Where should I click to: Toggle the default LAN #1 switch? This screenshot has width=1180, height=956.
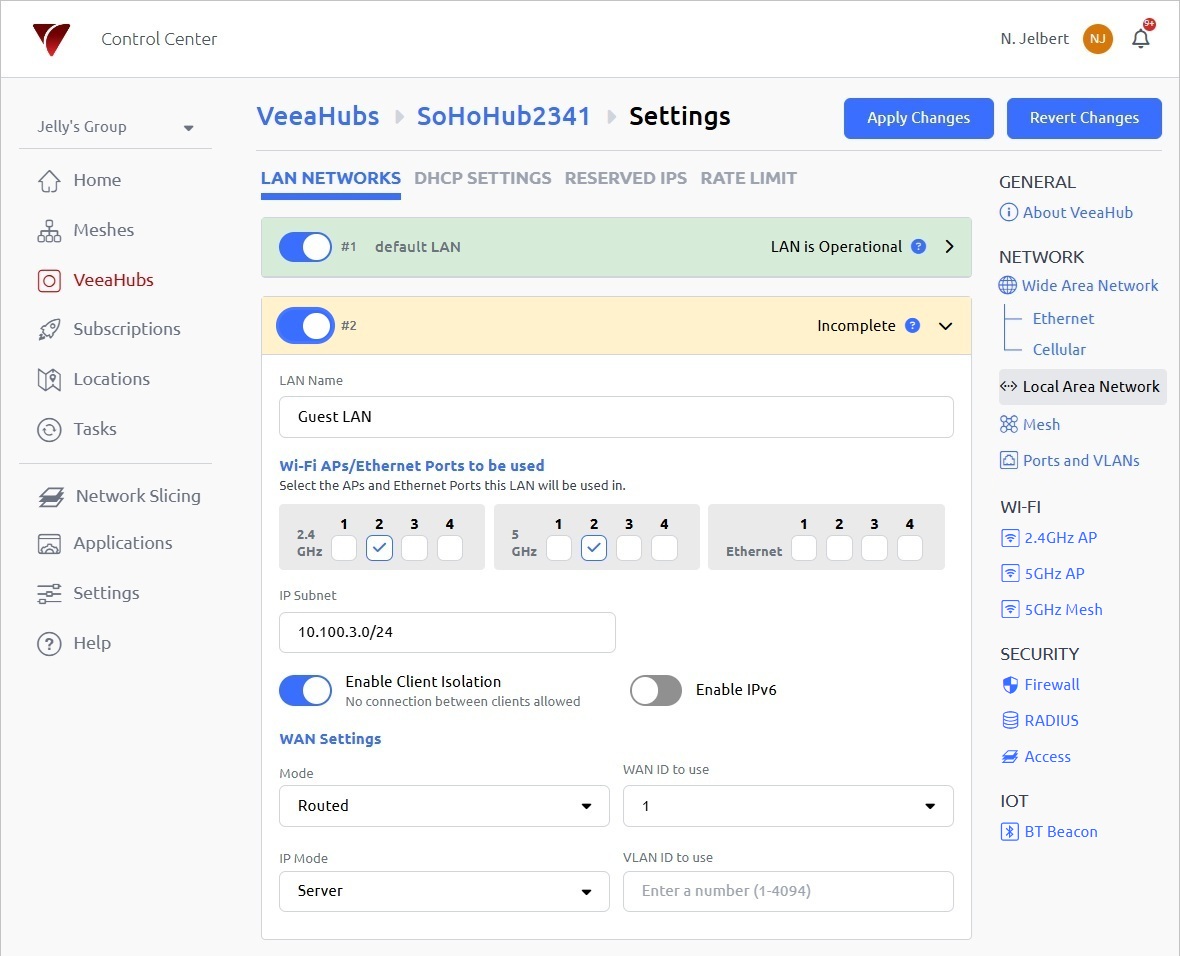pos(306,247)
